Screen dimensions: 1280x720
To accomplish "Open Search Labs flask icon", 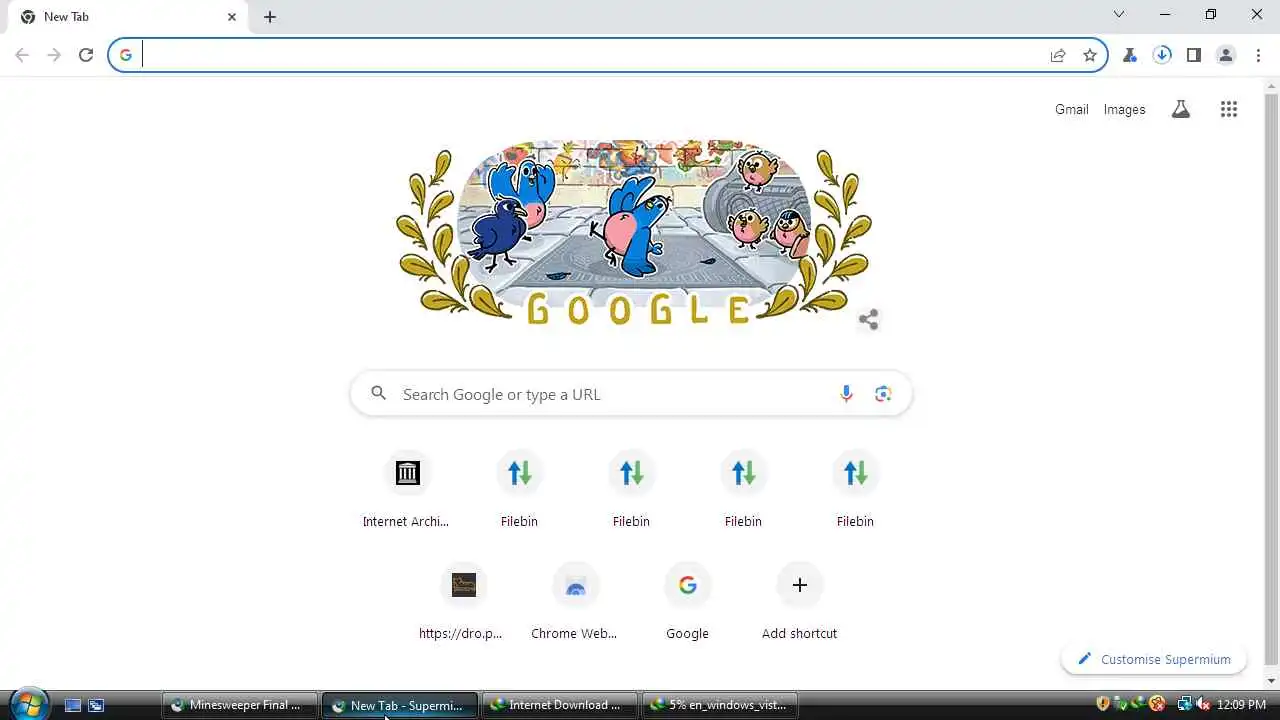I will [1181, 110].
